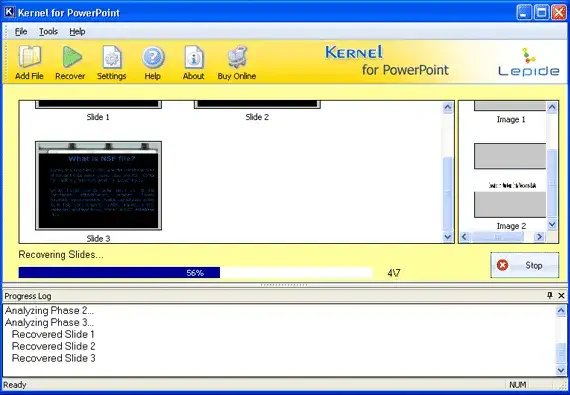Image resolution: width=570 pixels, height=395 pixels.
Task: Click "Recovered Slide 3" log entry
Action: point(53,358)
